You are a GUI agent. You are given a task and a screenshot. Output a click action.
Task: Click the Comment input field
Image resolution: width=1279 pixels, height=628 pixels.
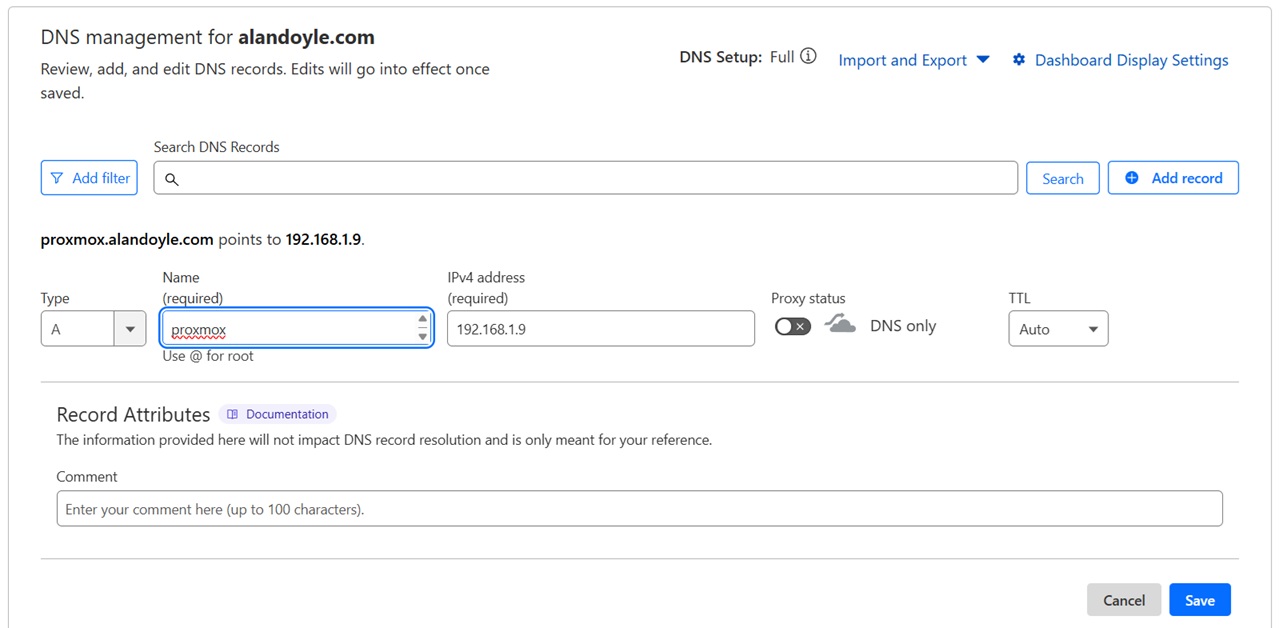click(x=640, y=508)
